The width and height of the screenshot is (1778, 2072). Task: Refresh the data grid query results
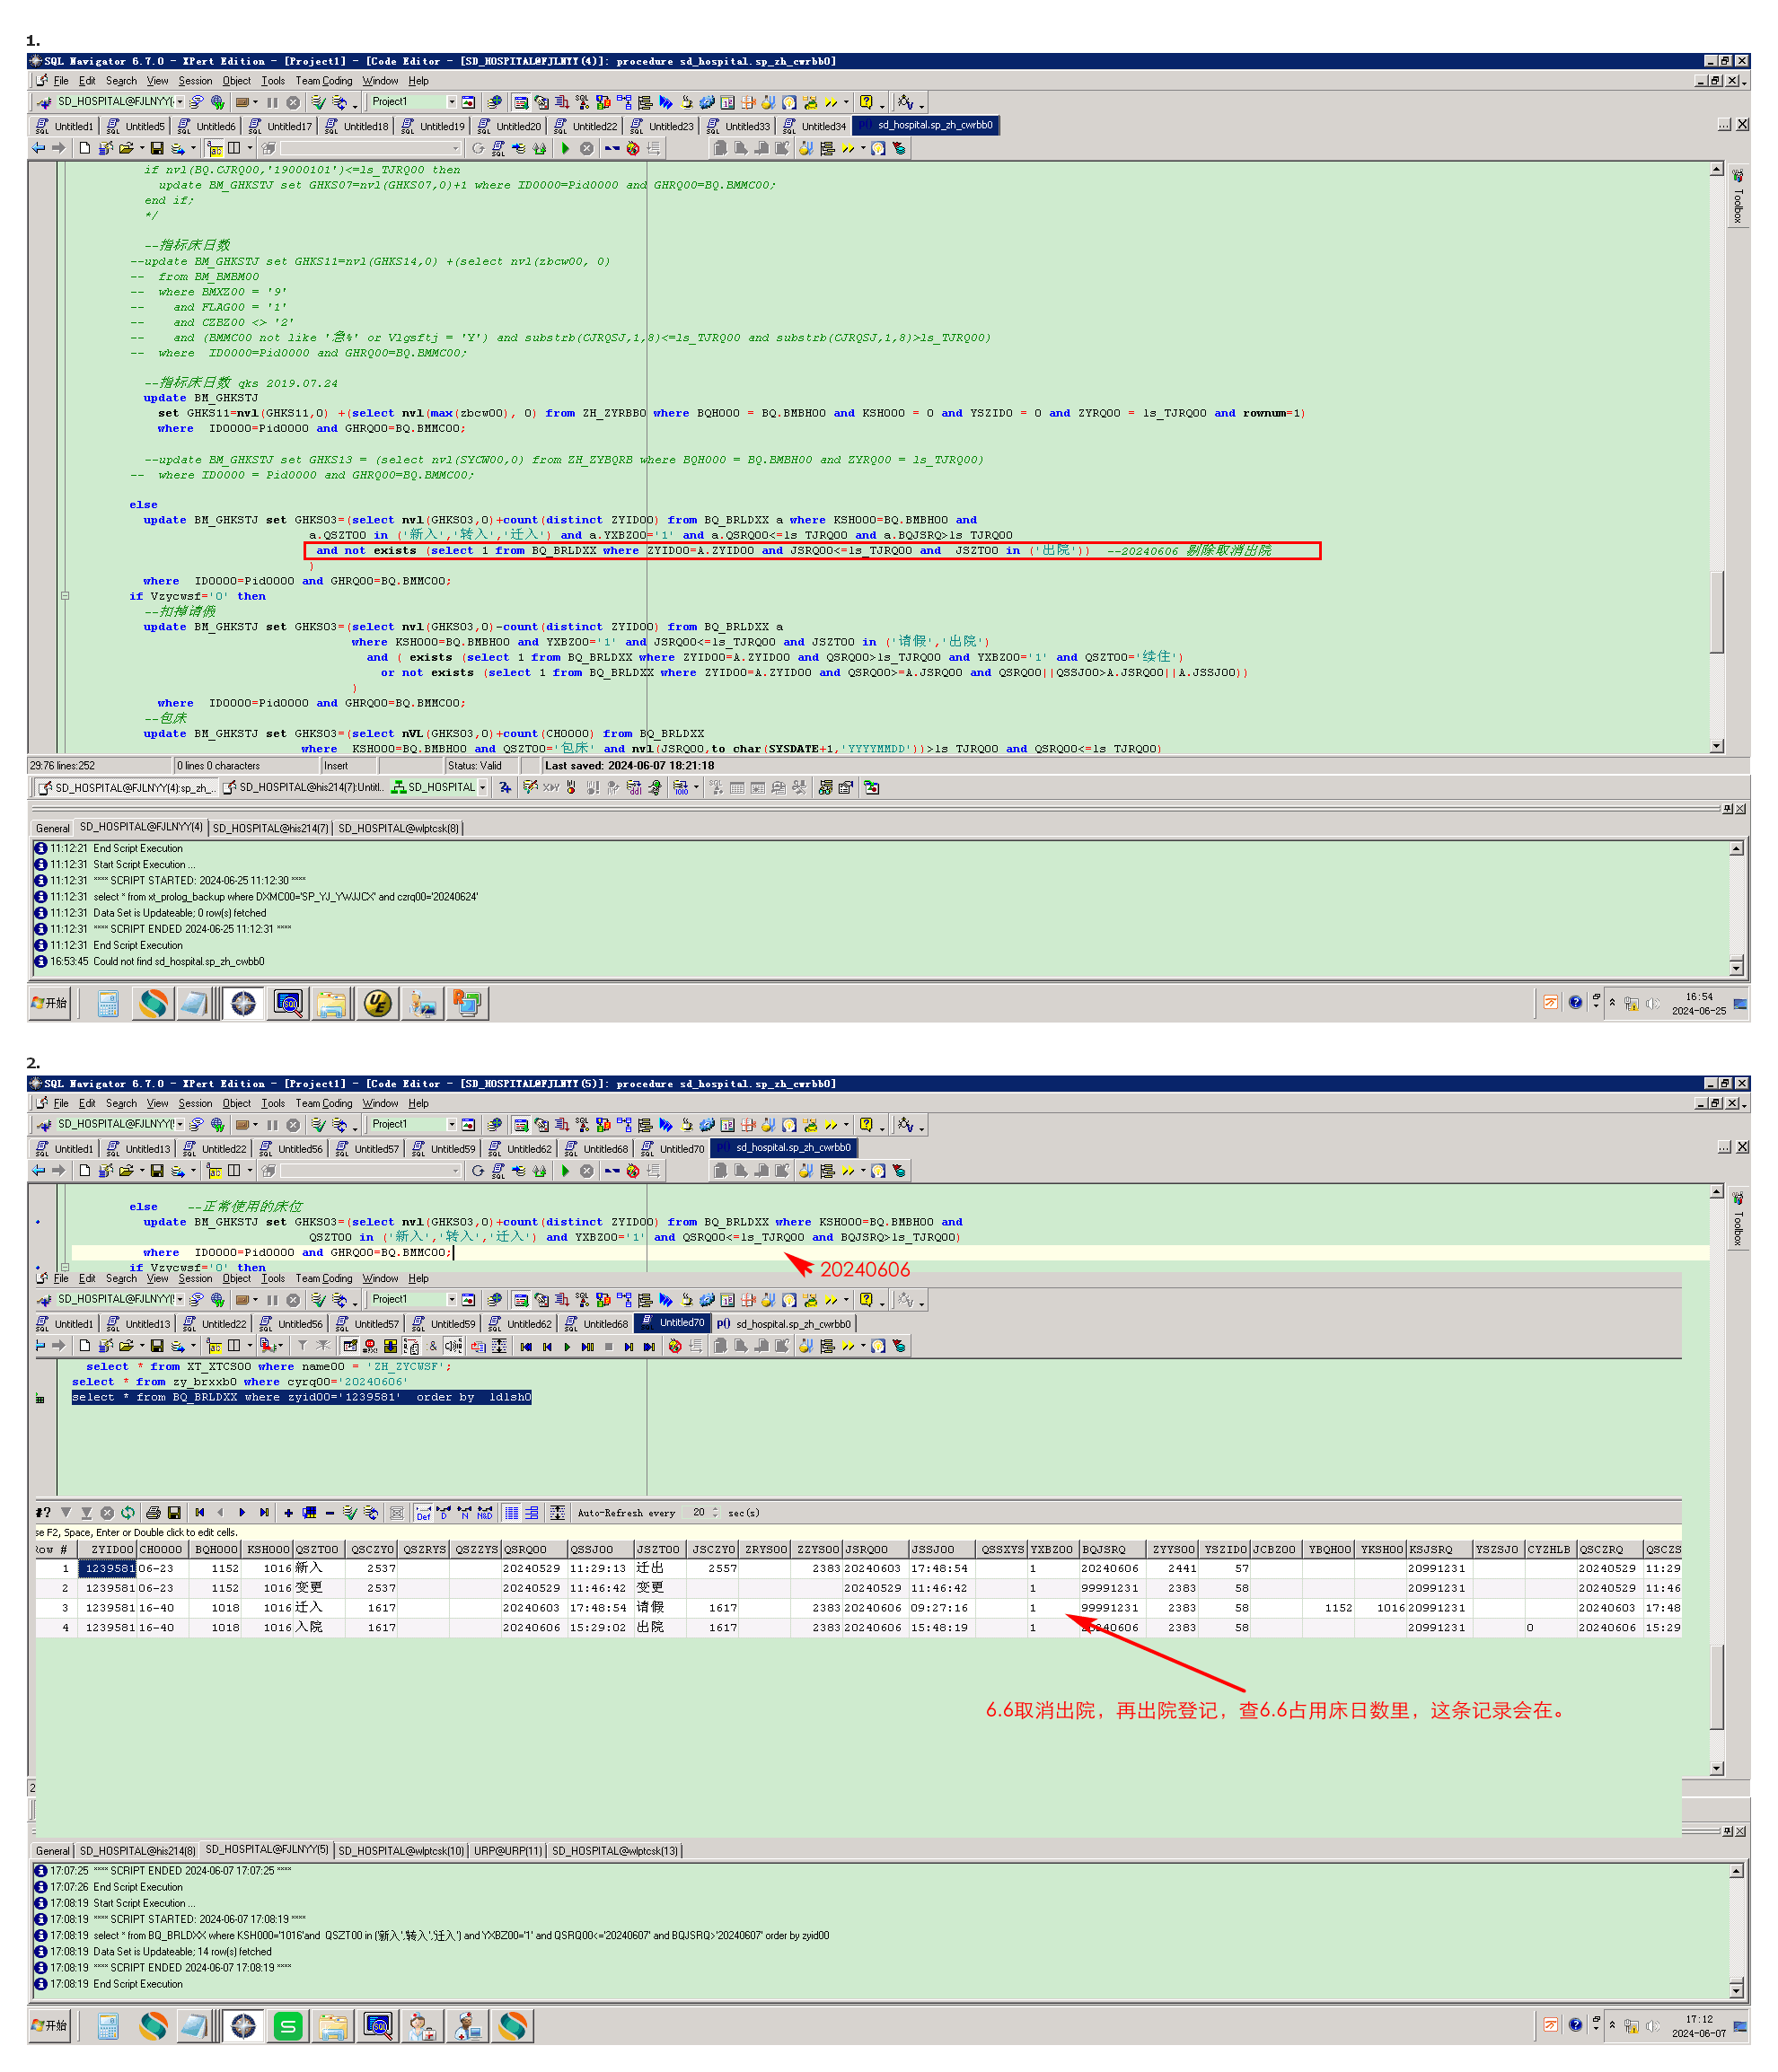coord(128,1513)
